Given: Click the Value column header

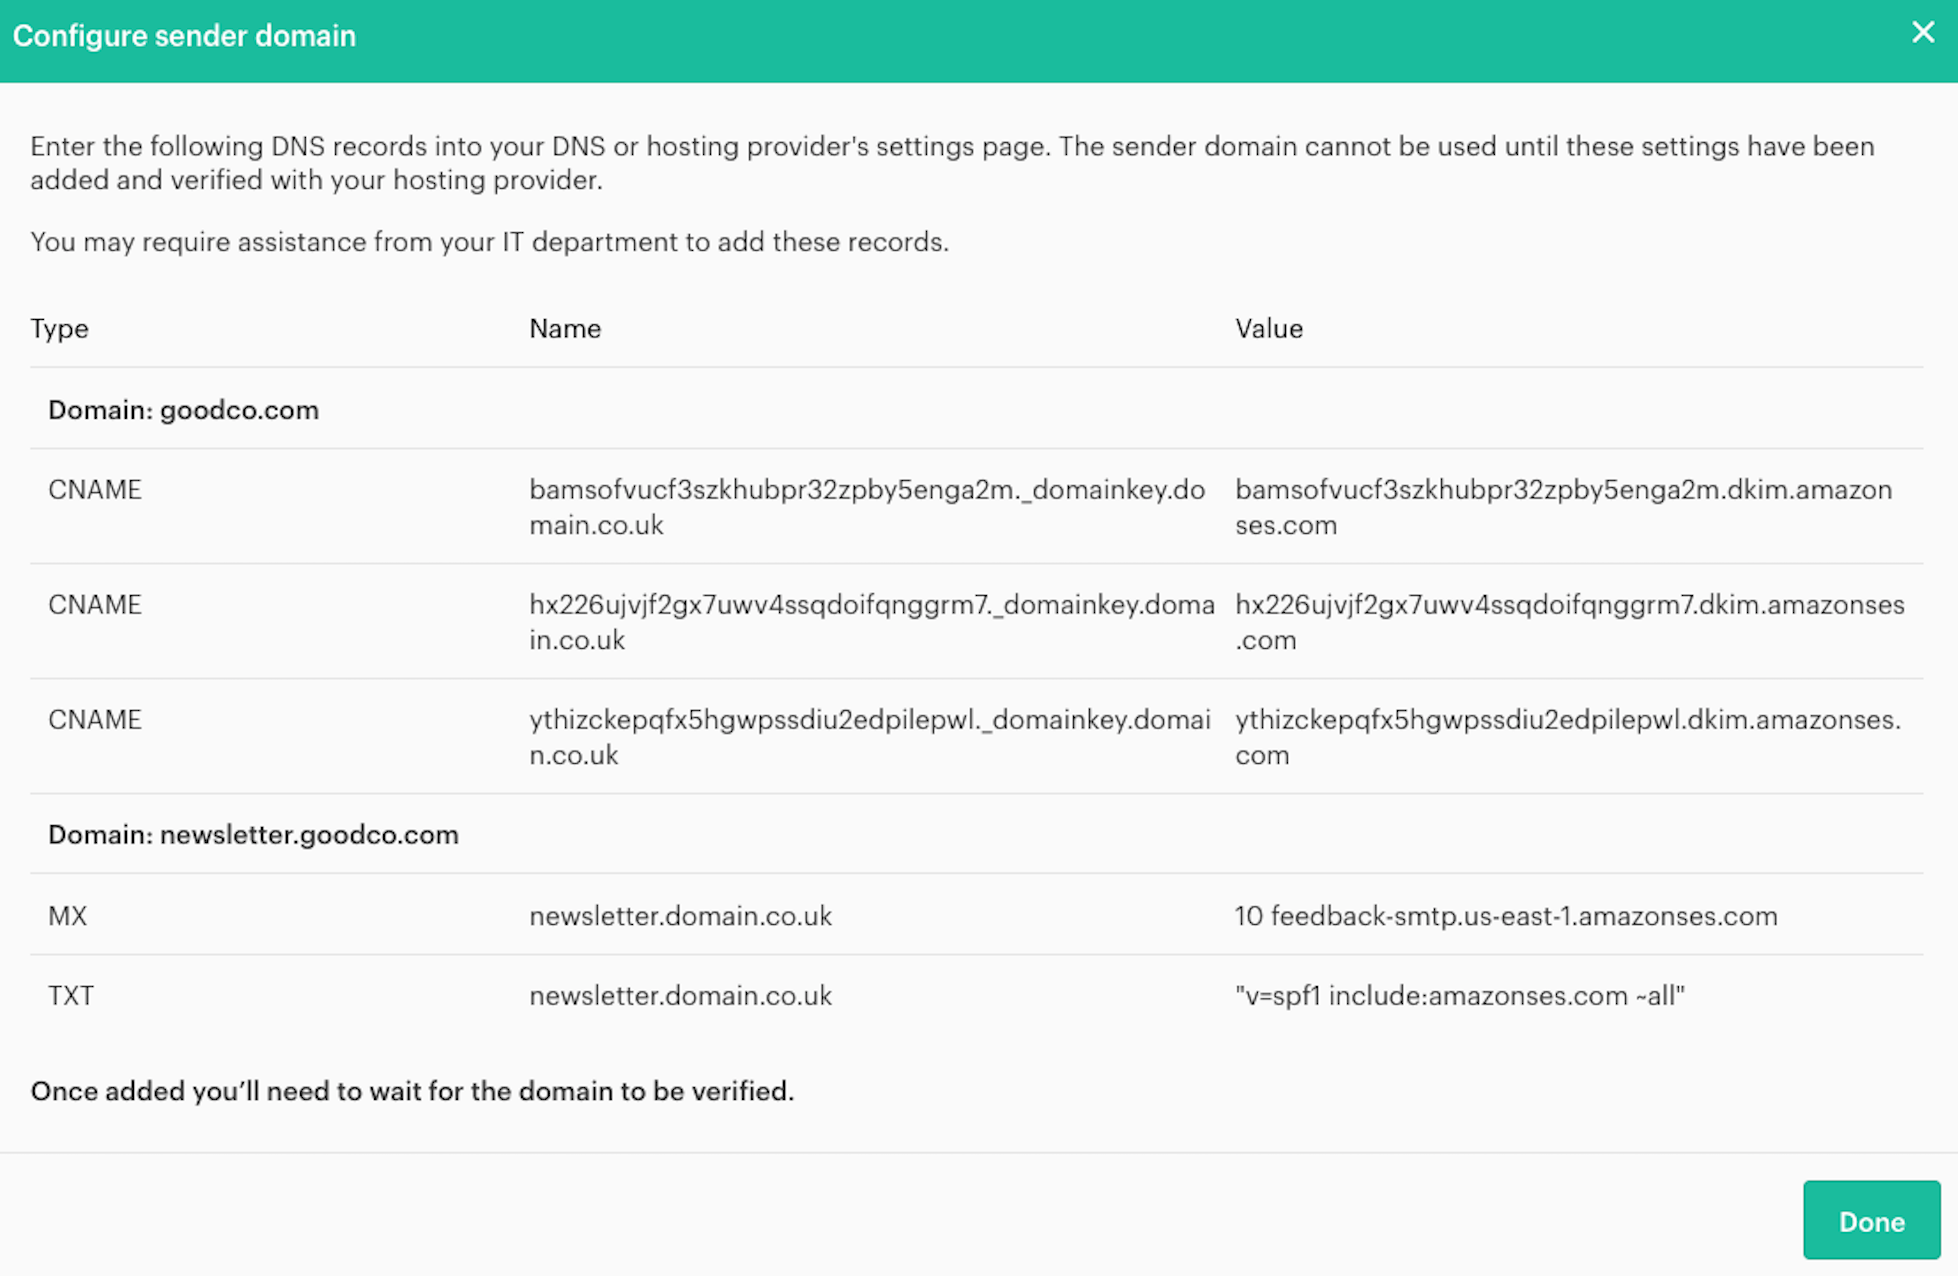Looking at the screenshot, I should (1268, 329).
